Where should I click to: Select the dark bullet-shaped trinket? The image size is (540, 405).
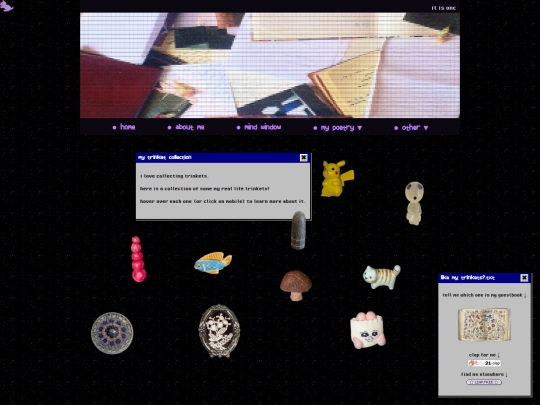click(298, 230)
